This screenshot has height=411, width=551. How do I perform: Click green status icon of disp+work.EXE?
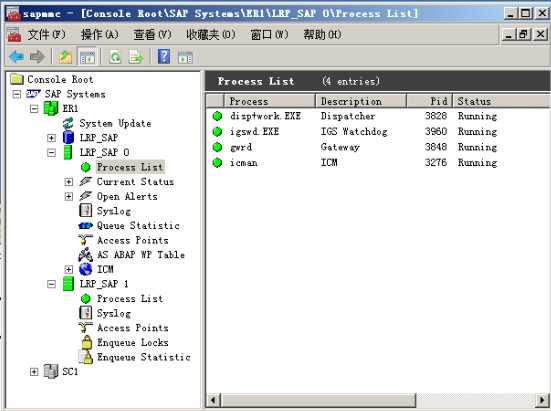click(x=218, y=116)
